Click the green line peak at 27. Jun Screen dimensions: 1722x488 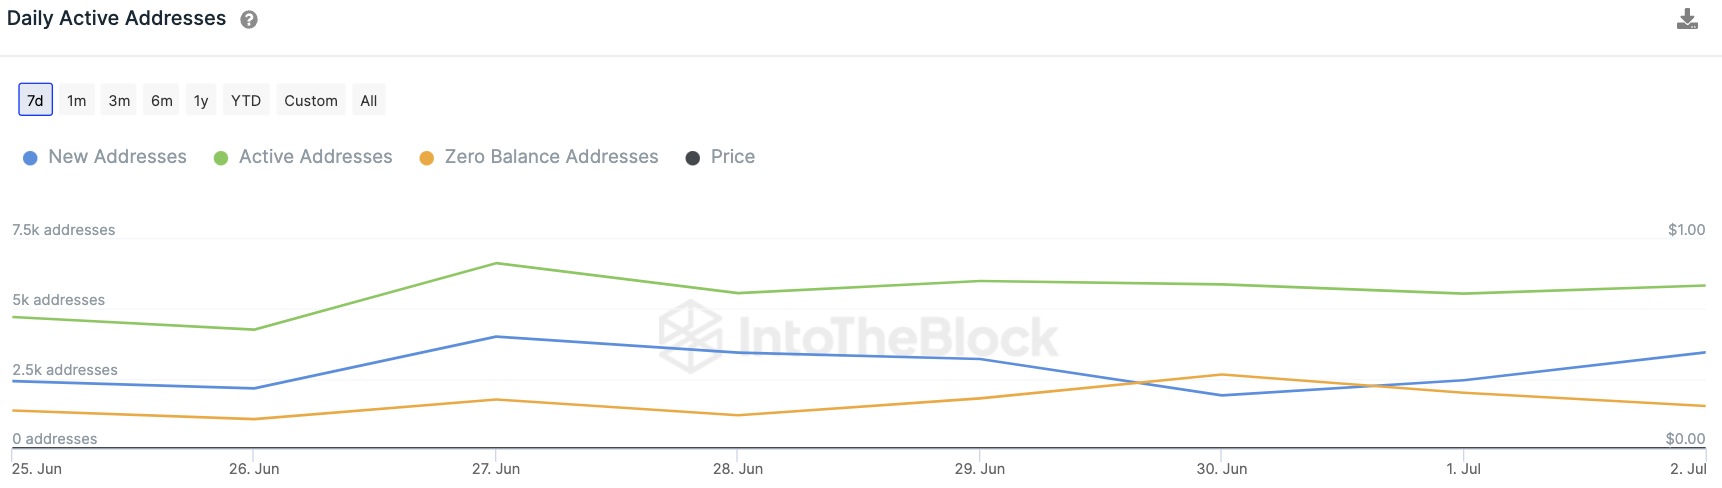[496, 264]
